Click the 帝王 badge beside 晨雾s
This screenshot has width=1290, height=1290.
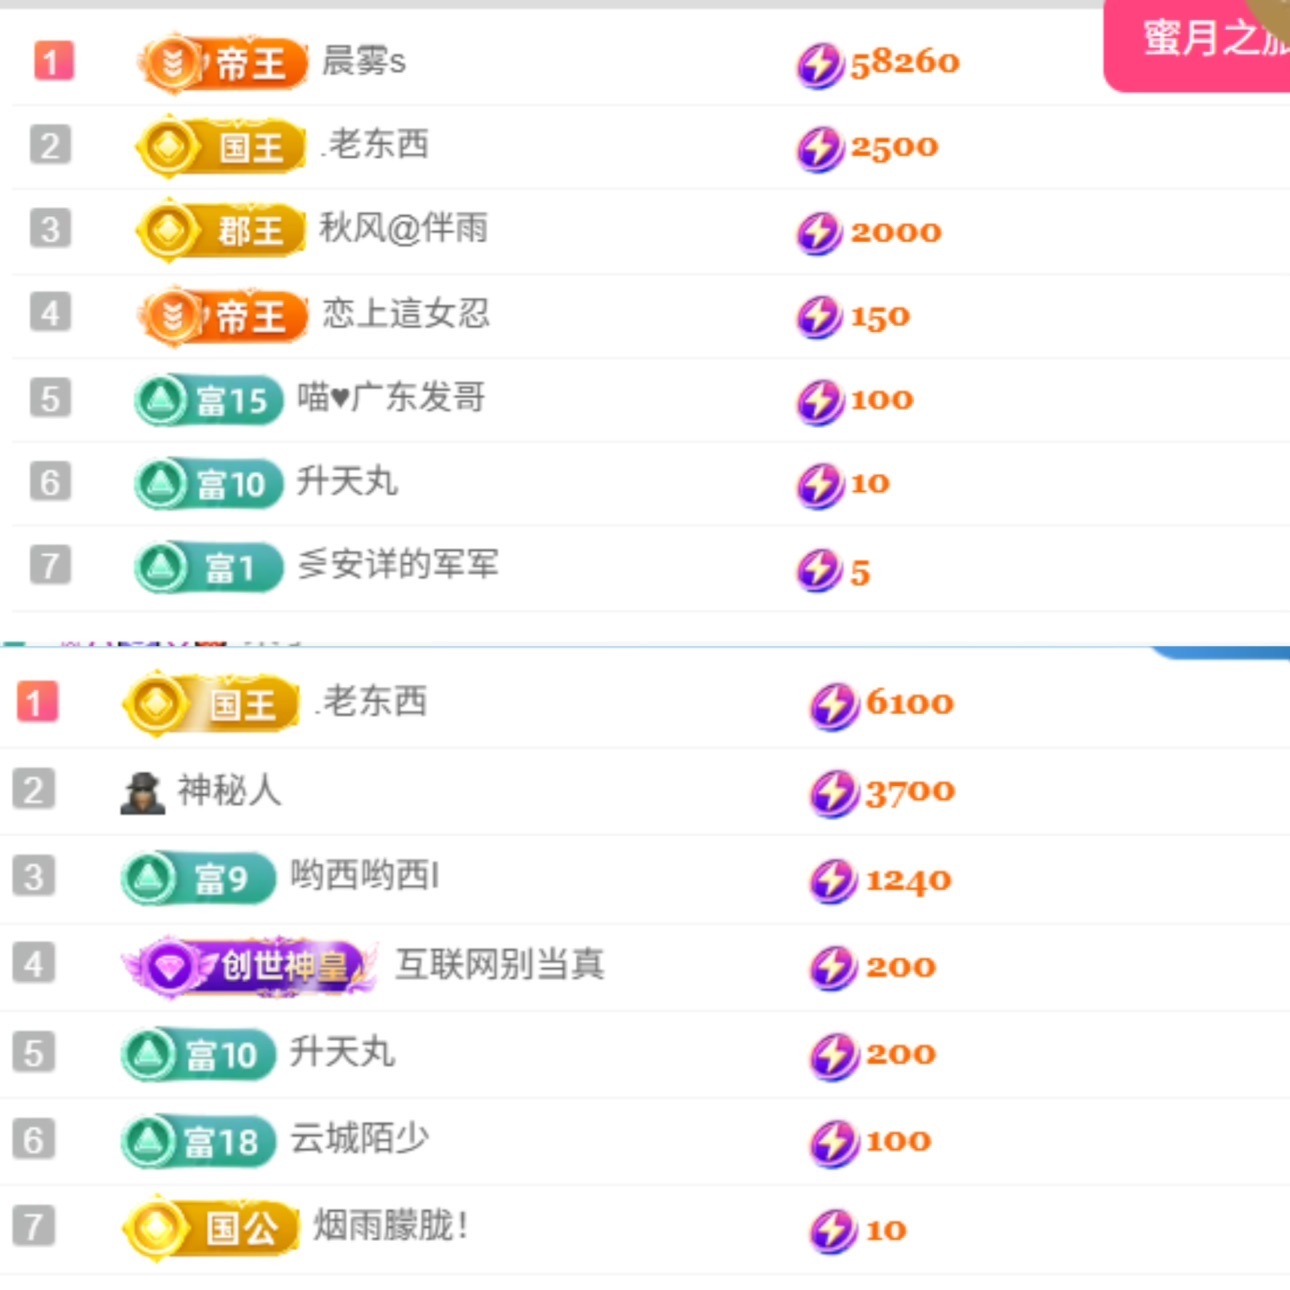(222, 64)
